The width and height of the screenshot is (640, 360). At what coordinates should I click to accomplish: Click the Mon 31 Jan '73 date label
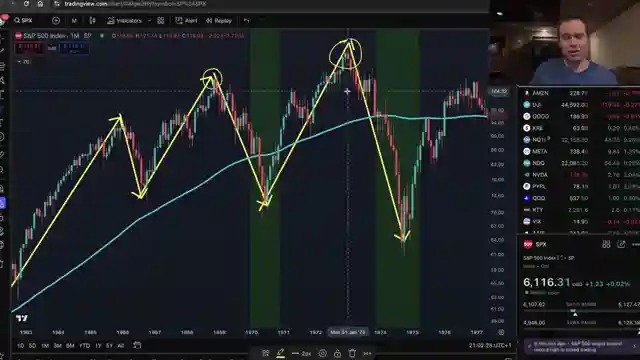pyautogui.click(x=348, y=332)
